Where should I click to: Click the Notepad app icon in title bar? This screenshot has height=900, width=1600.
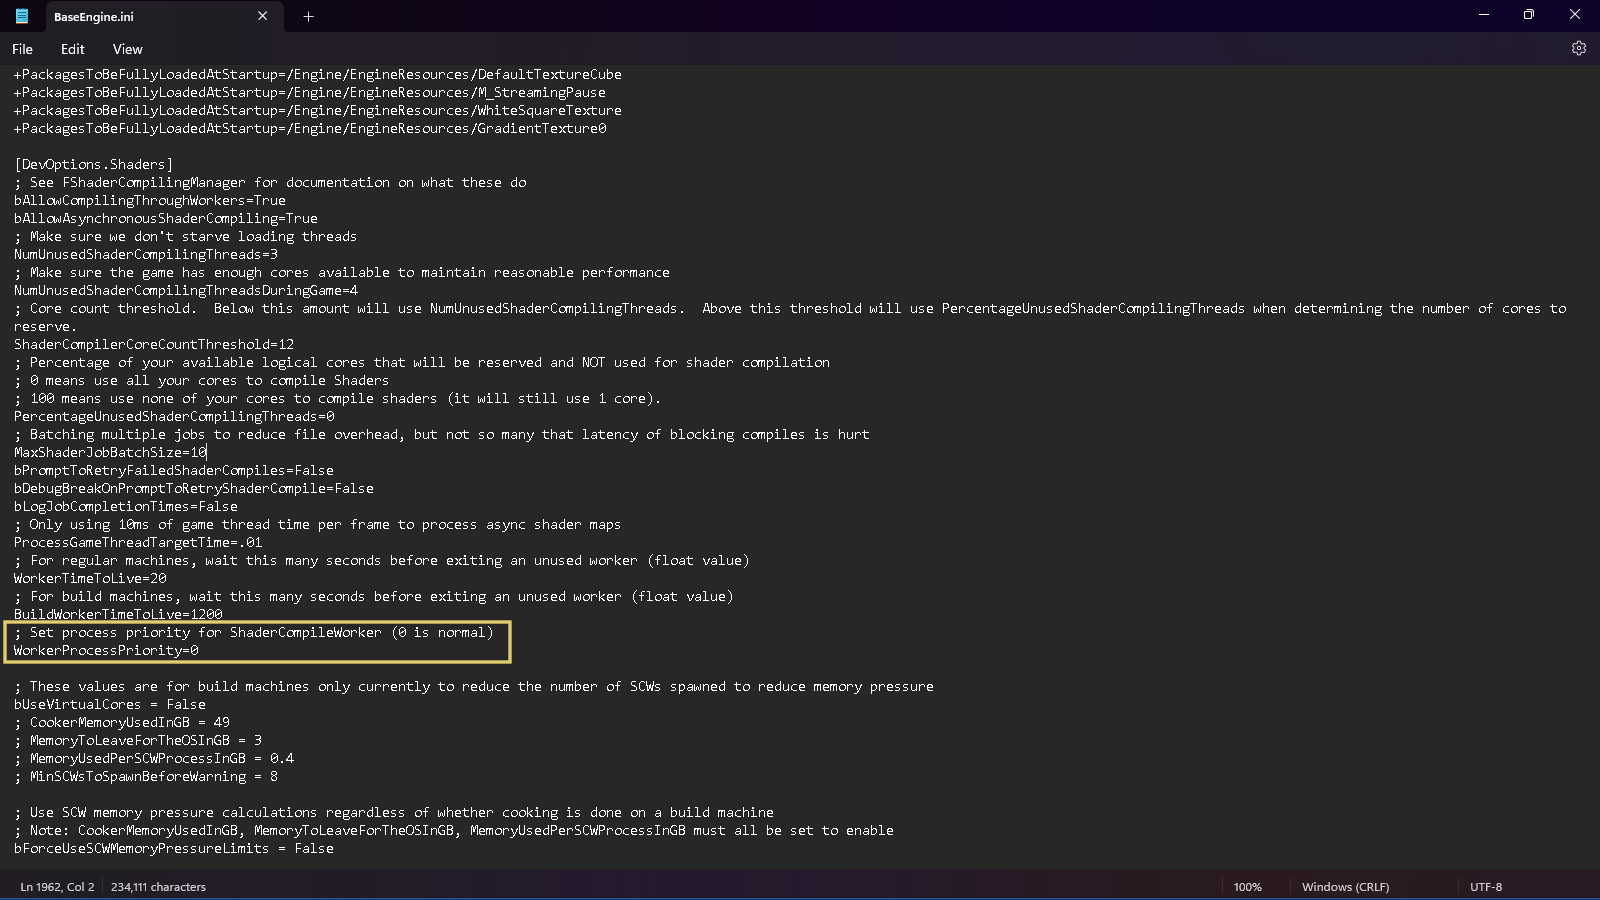click(x=21, y=16)
